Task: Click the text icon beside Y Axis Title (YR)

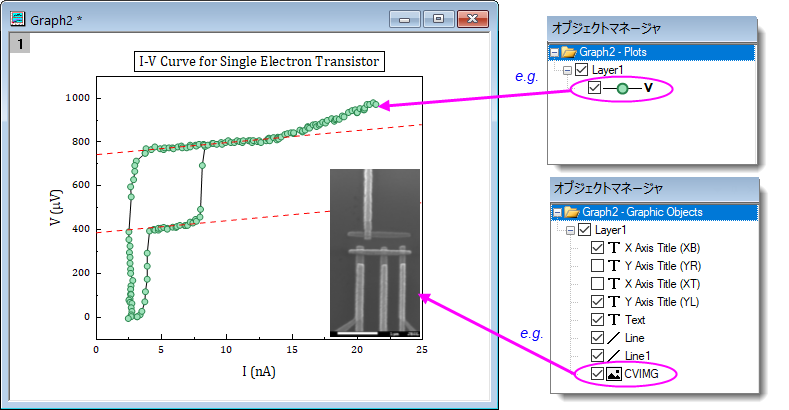Action: tap(613, 266)
